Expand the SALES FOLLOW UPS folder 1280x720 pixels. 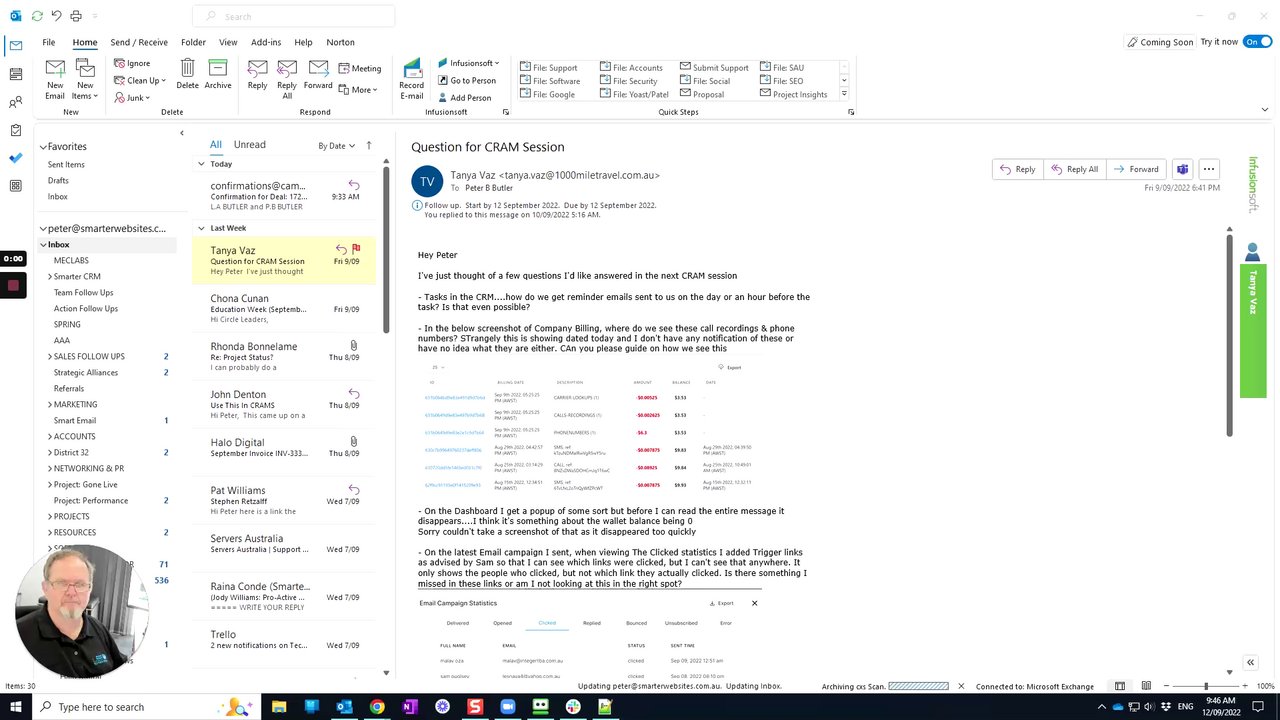[x=50, y=356]
